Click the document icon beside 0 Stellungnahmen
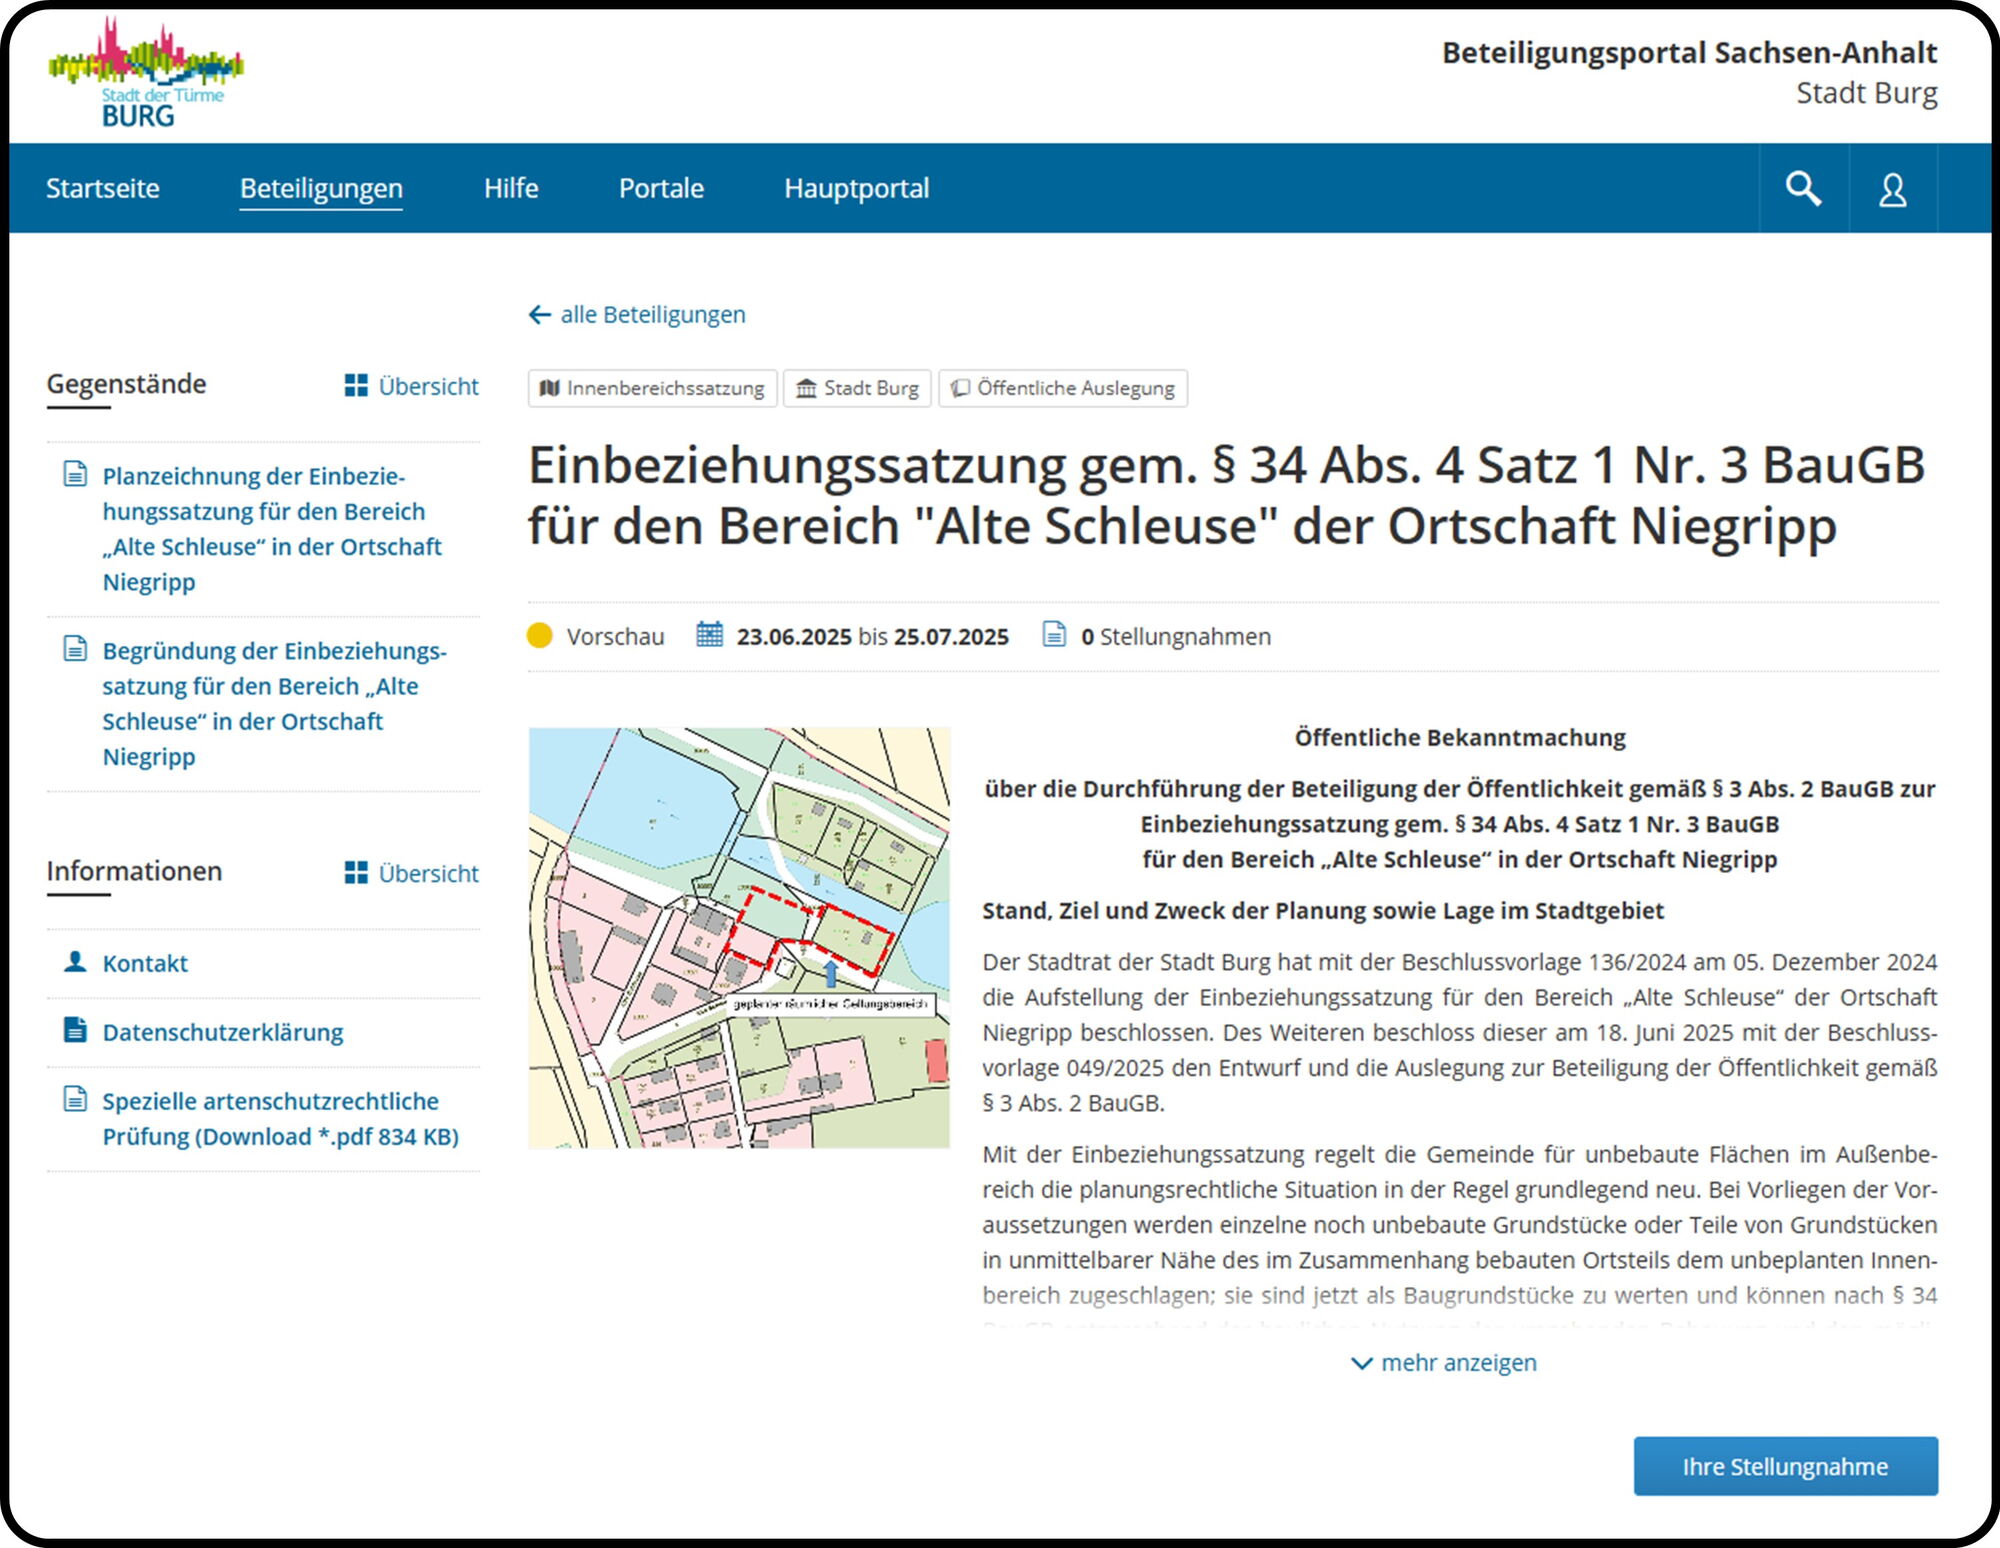The width and height of the screenshot is (2000, 1548). [1054, 634]
